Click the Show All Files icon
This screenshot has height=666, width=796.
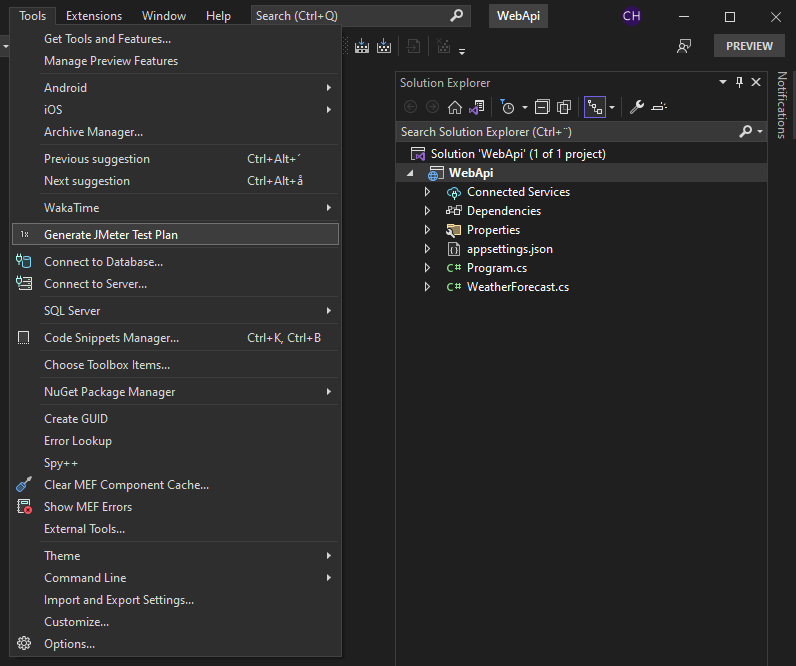(564, 107)
